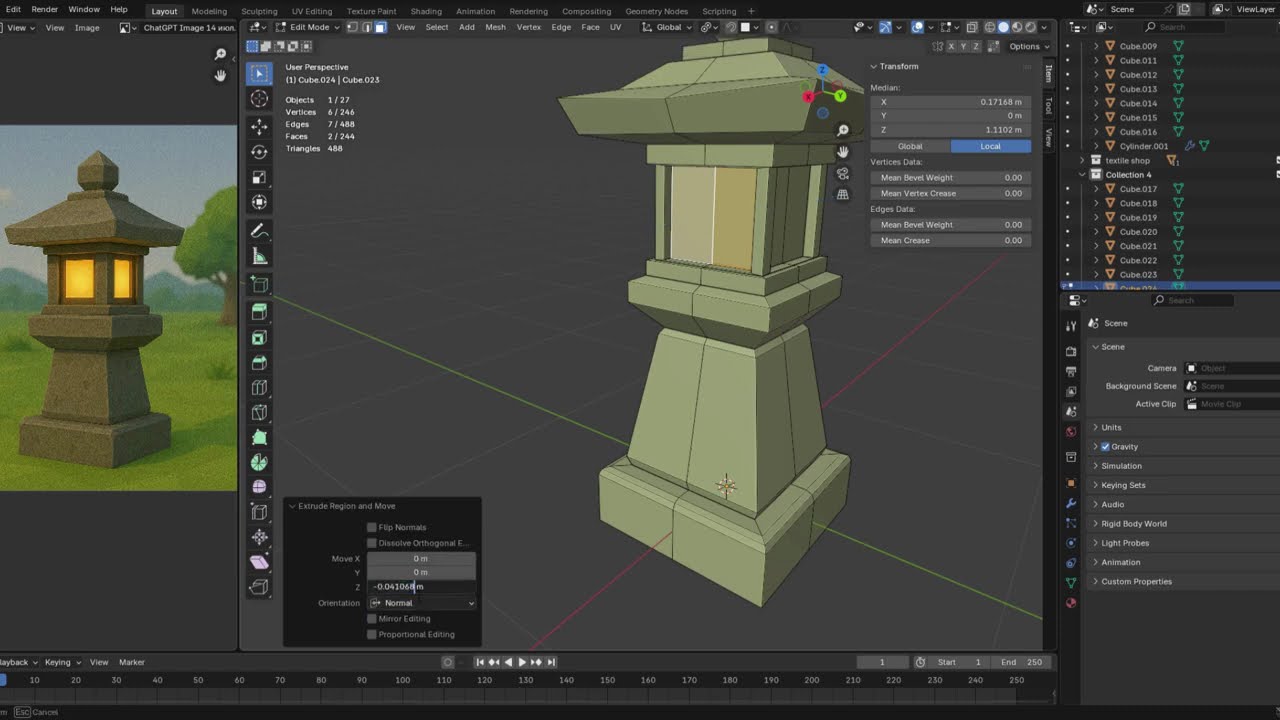Select the Loop Cut tool
This screenshot has width=1280, height=720.
click(x=259, y=388)
